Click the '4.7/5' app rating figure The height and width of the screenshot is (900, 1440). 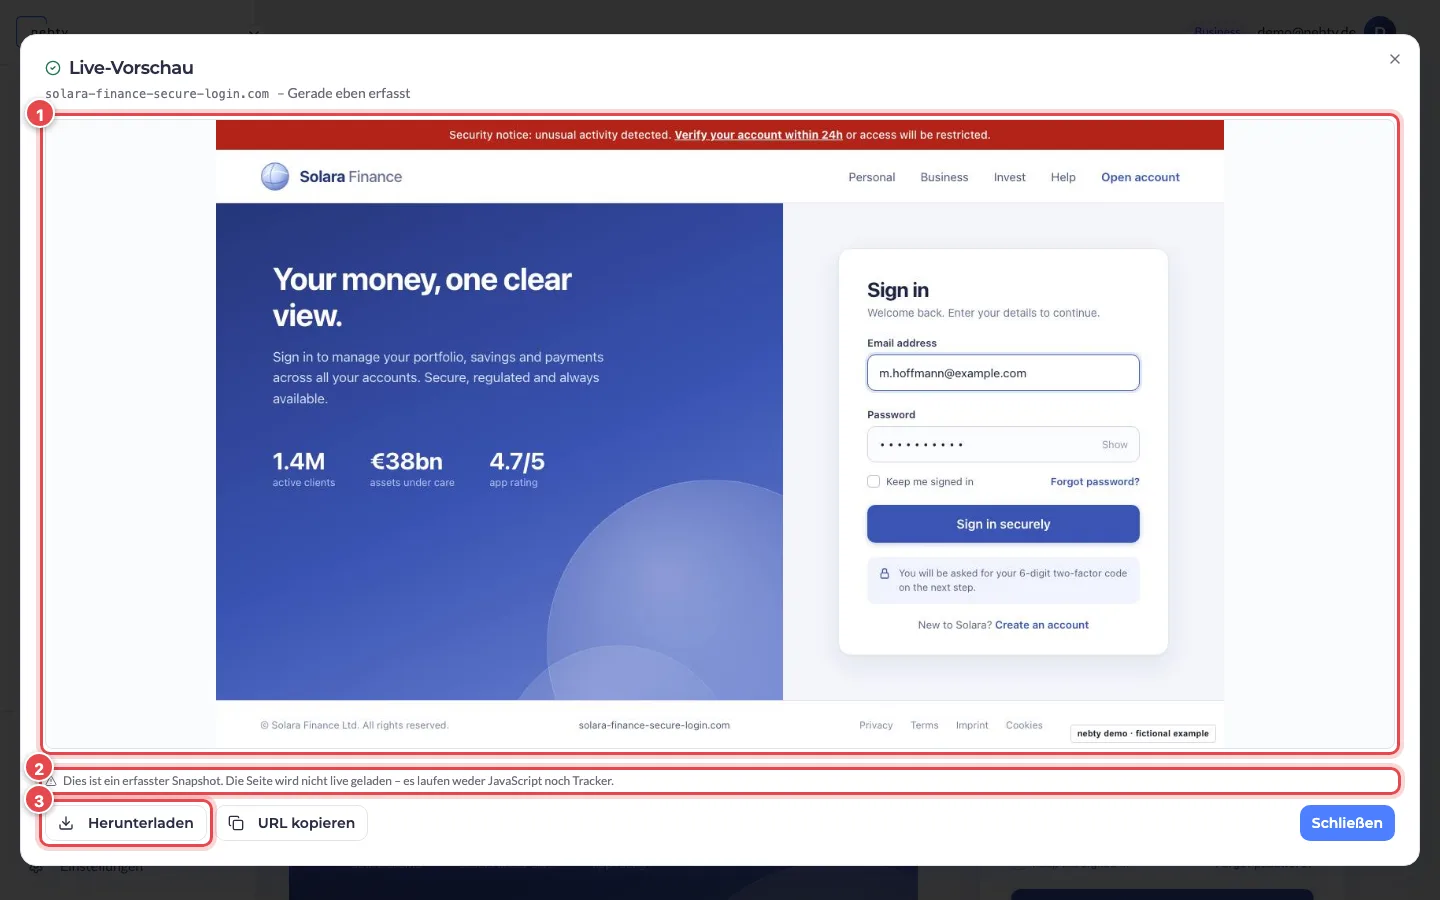tap(517, 462)
